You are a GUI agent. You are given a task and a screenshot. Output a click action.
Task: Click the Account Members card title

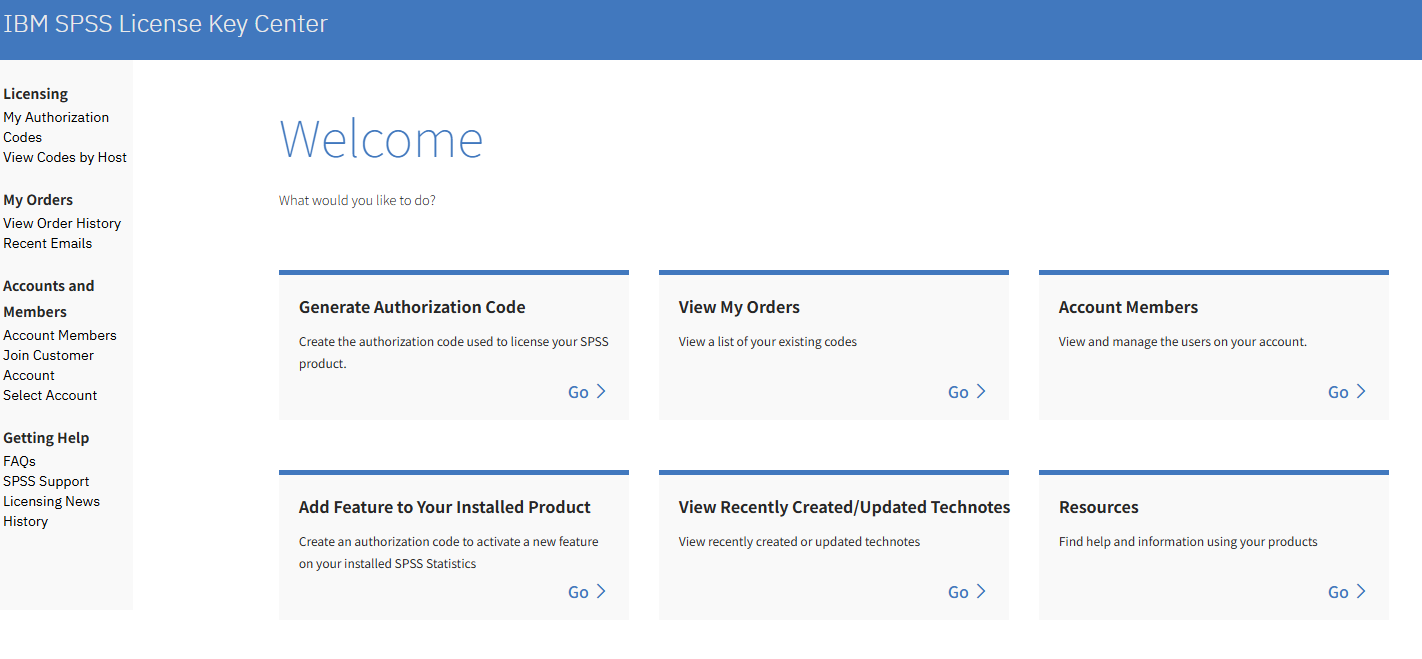1128,307
